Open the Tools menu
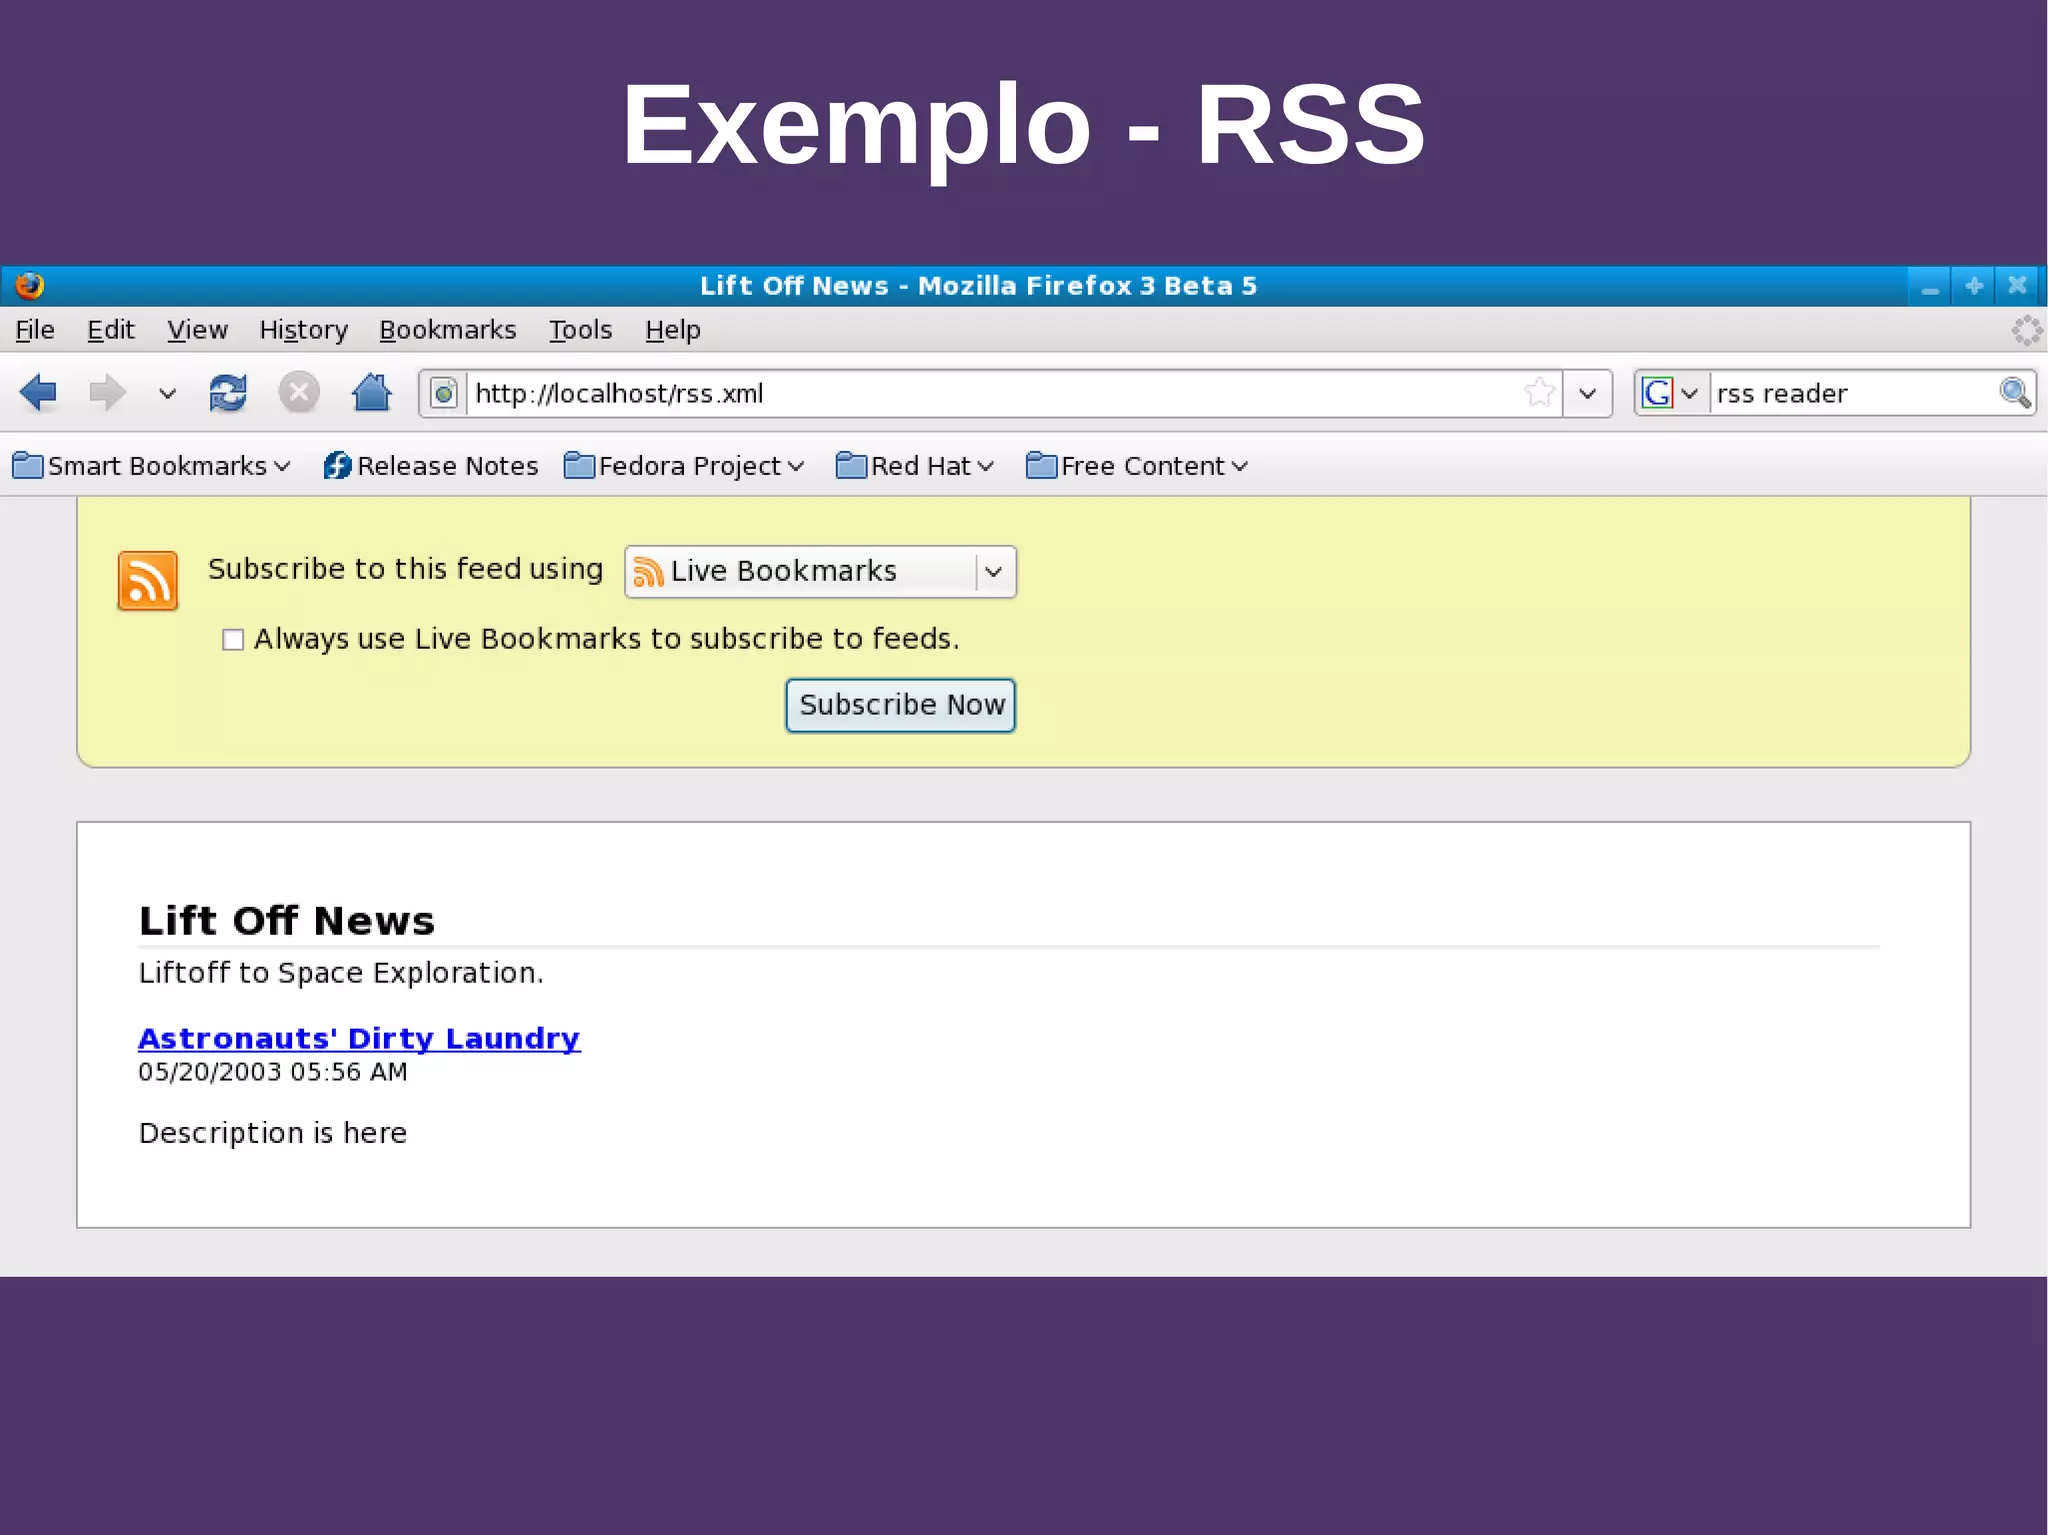 point(580,330)
